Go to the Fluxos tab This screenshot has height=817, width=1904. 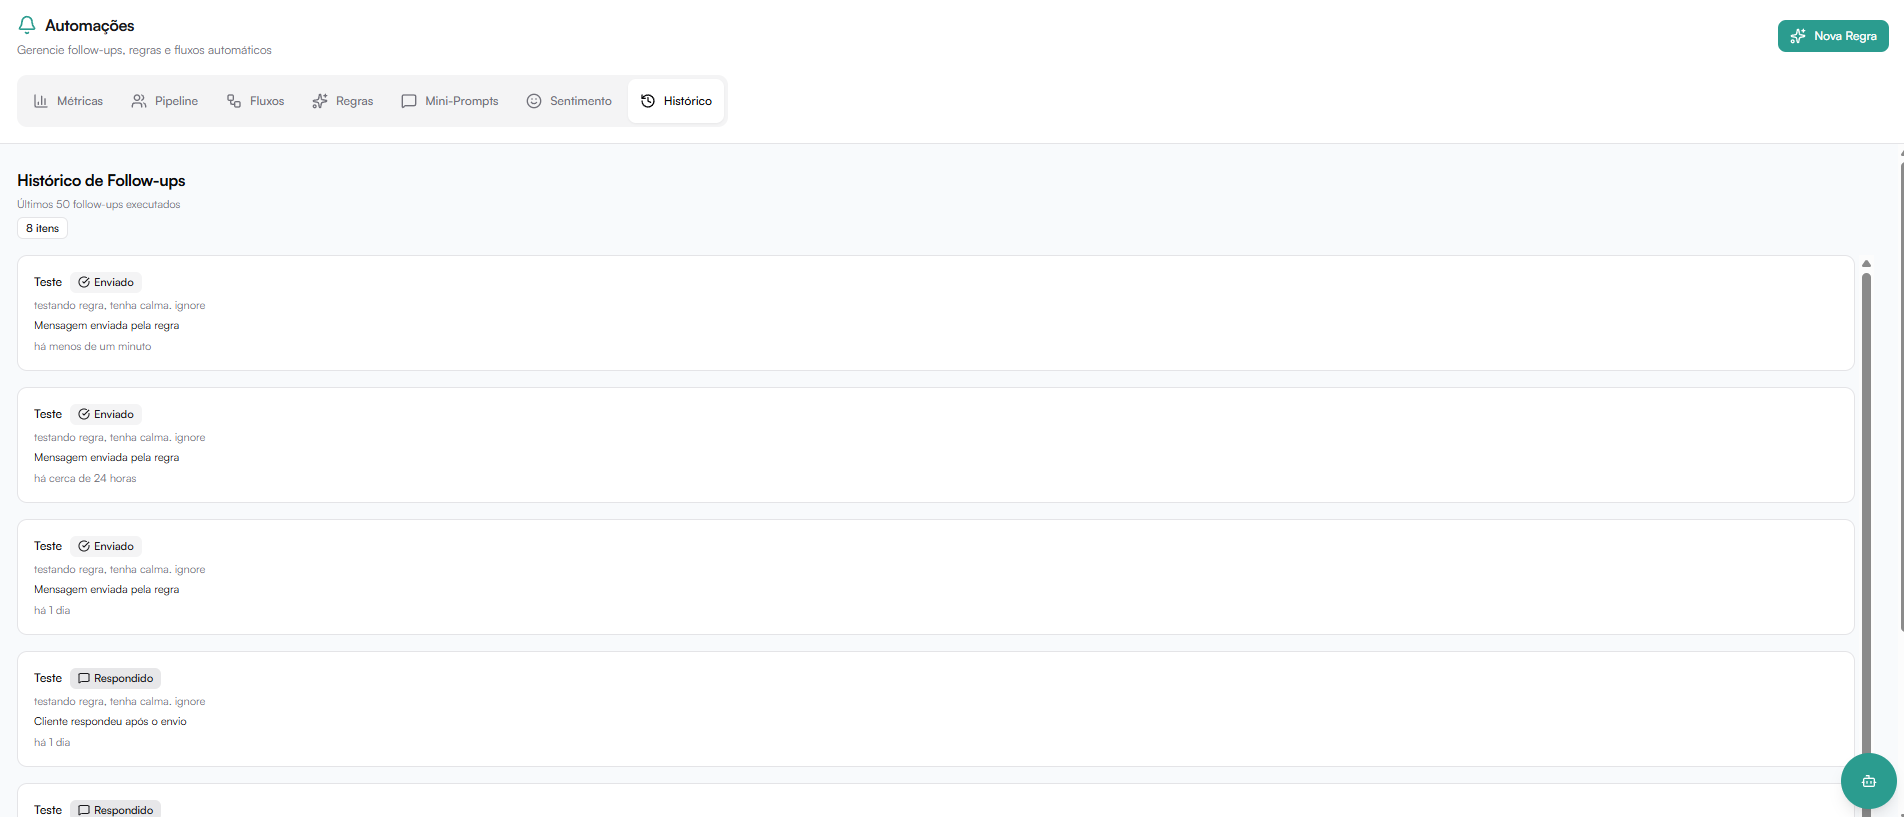click(255, 101)
